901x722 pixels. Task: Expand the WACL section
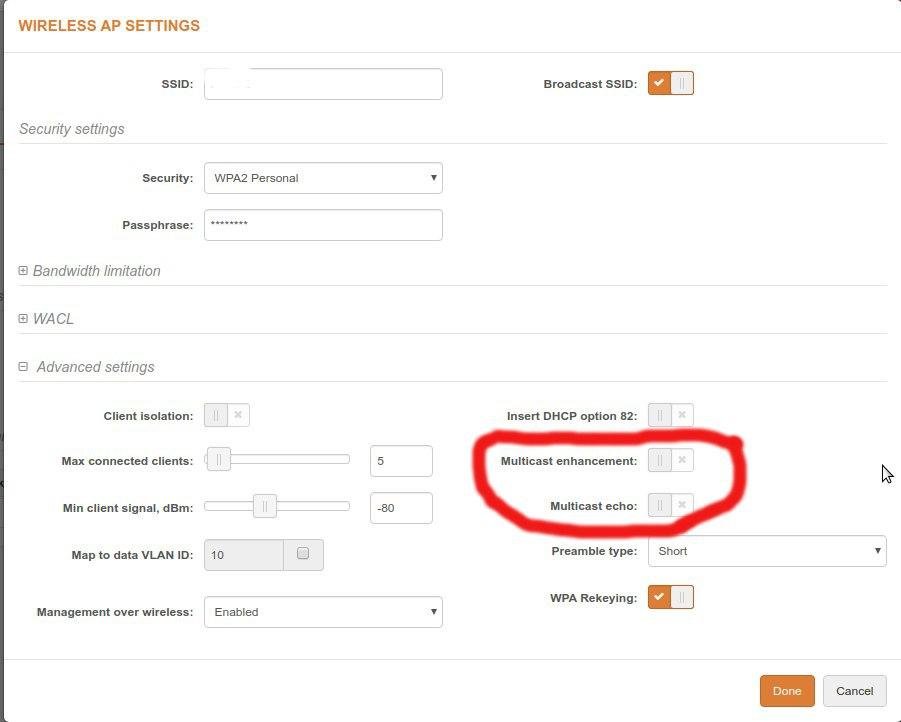pyautogui.click(x=24, y=319)
